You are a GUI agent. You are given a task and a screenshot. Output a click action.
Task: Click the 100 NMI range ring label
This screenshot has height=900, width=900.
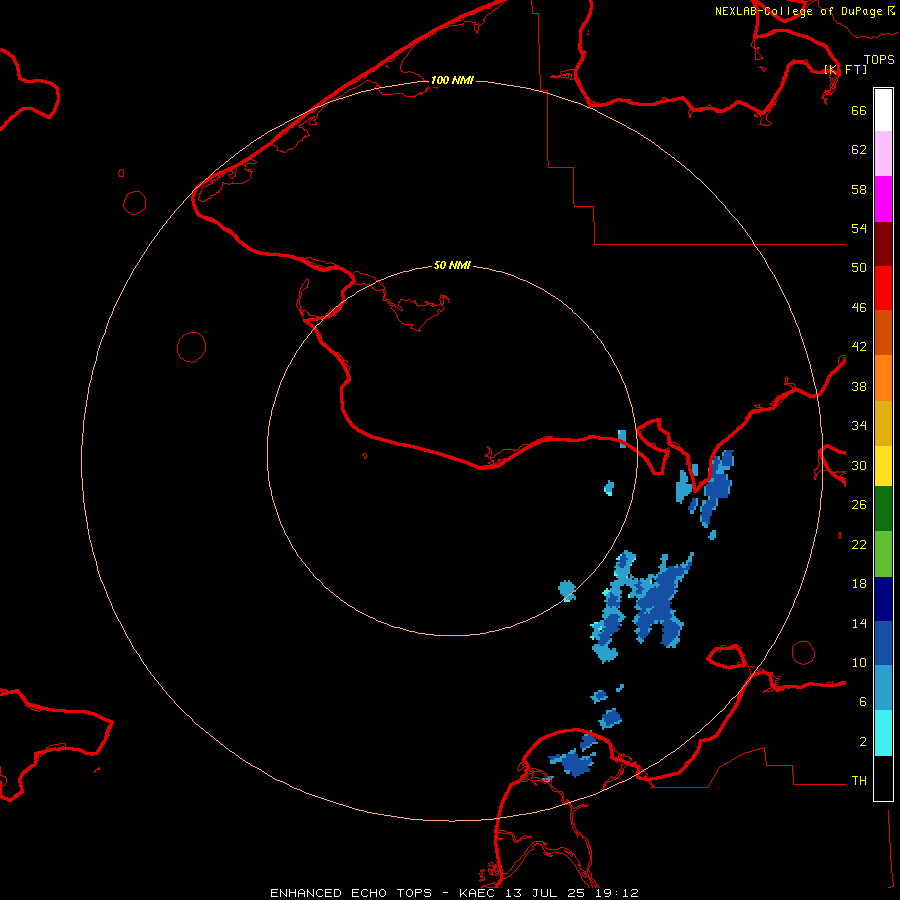452,80
